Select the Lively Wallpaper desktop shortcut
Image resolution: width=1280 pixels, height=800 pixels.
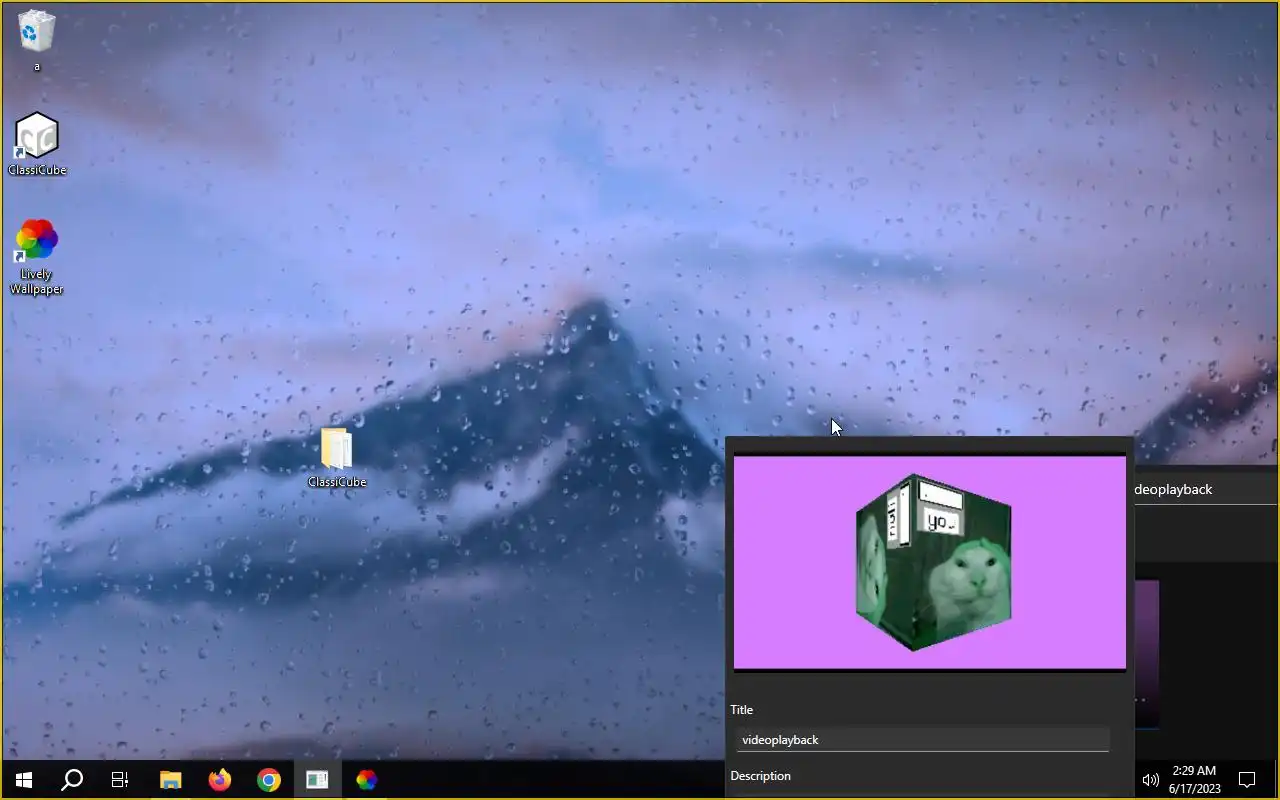click(37, 257)
